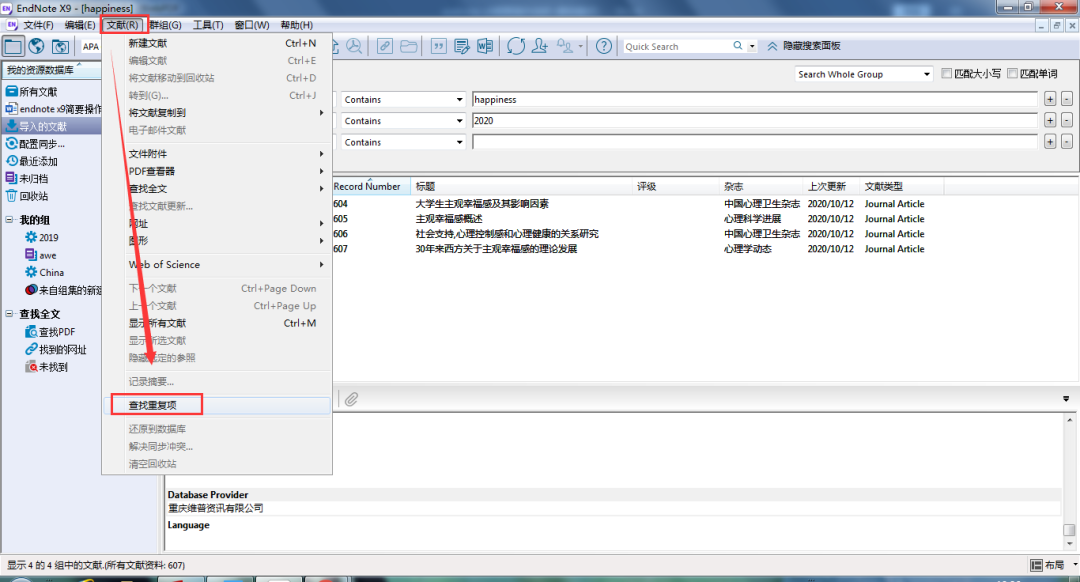Screen dimensions: 1080x582
Task: Select reference 大学生主观幸福感及其影响因素
Action: (x=482, y=204)
